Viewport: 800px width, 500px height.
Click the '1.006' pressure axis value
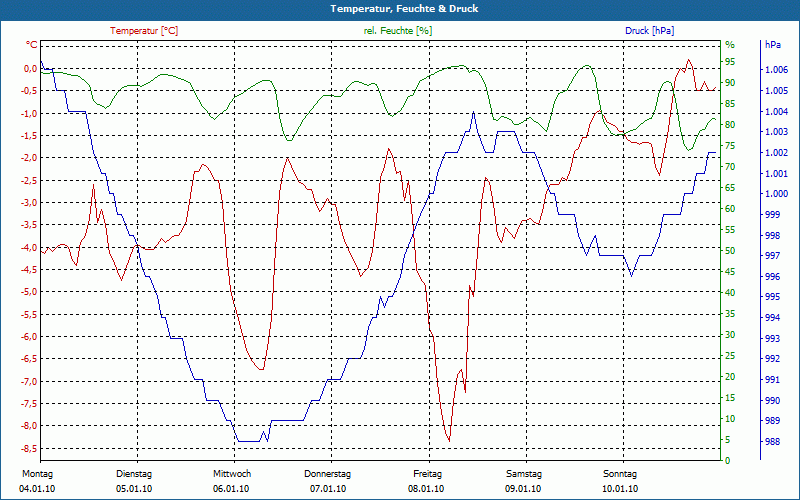click(777, 70)
